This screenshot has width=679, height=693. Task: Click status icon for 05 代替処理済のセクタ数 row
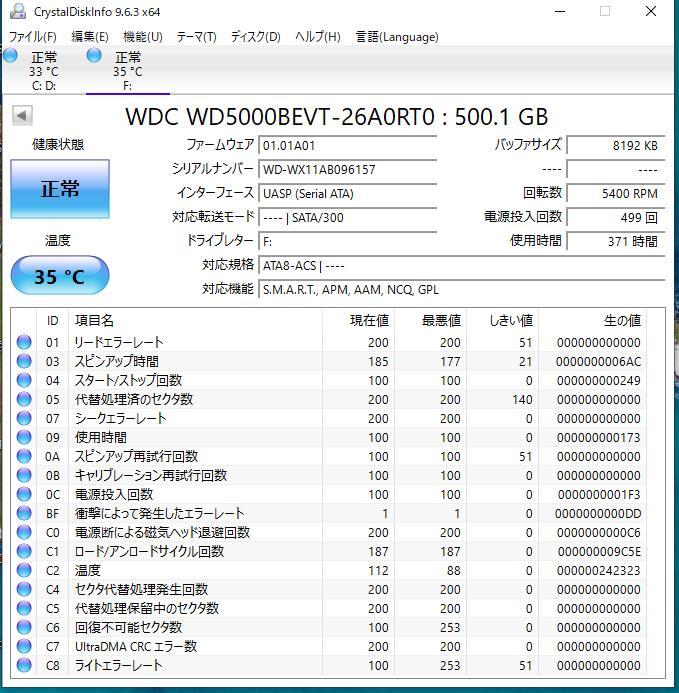coord(24,399)
